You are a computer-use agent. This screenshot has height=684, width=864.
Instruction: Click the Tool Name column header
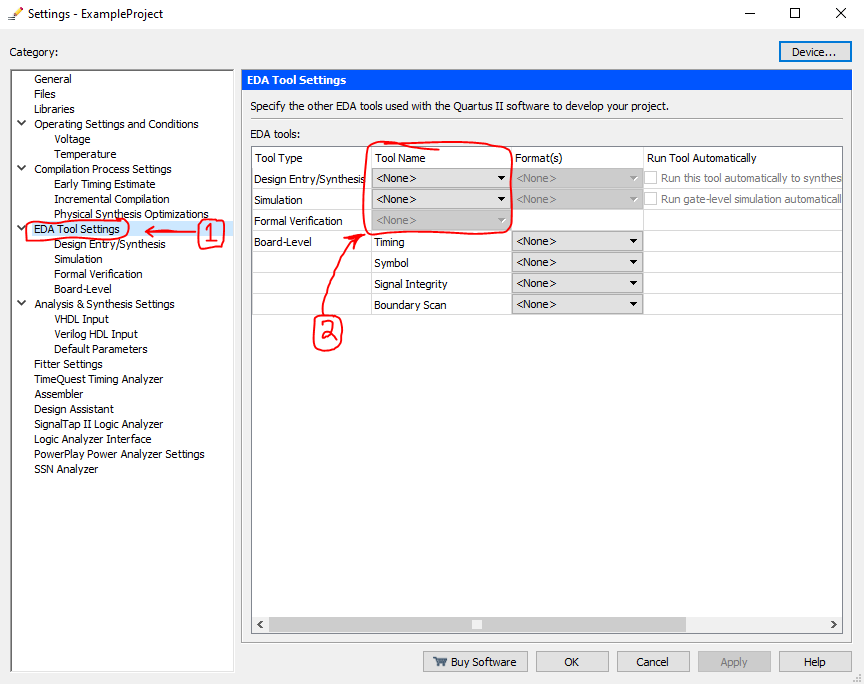[x=441, y=158]
